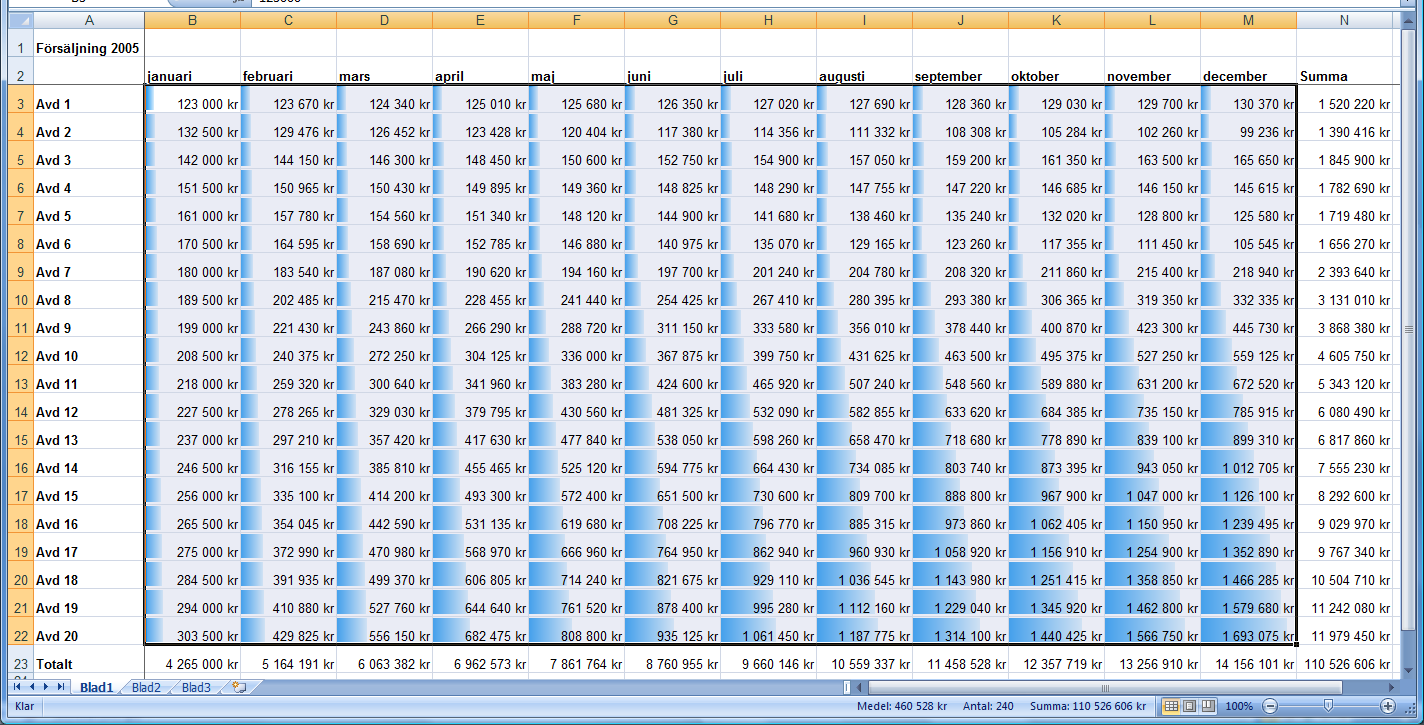
Task: Select column M header
Action: click(x=1248, y=20)
